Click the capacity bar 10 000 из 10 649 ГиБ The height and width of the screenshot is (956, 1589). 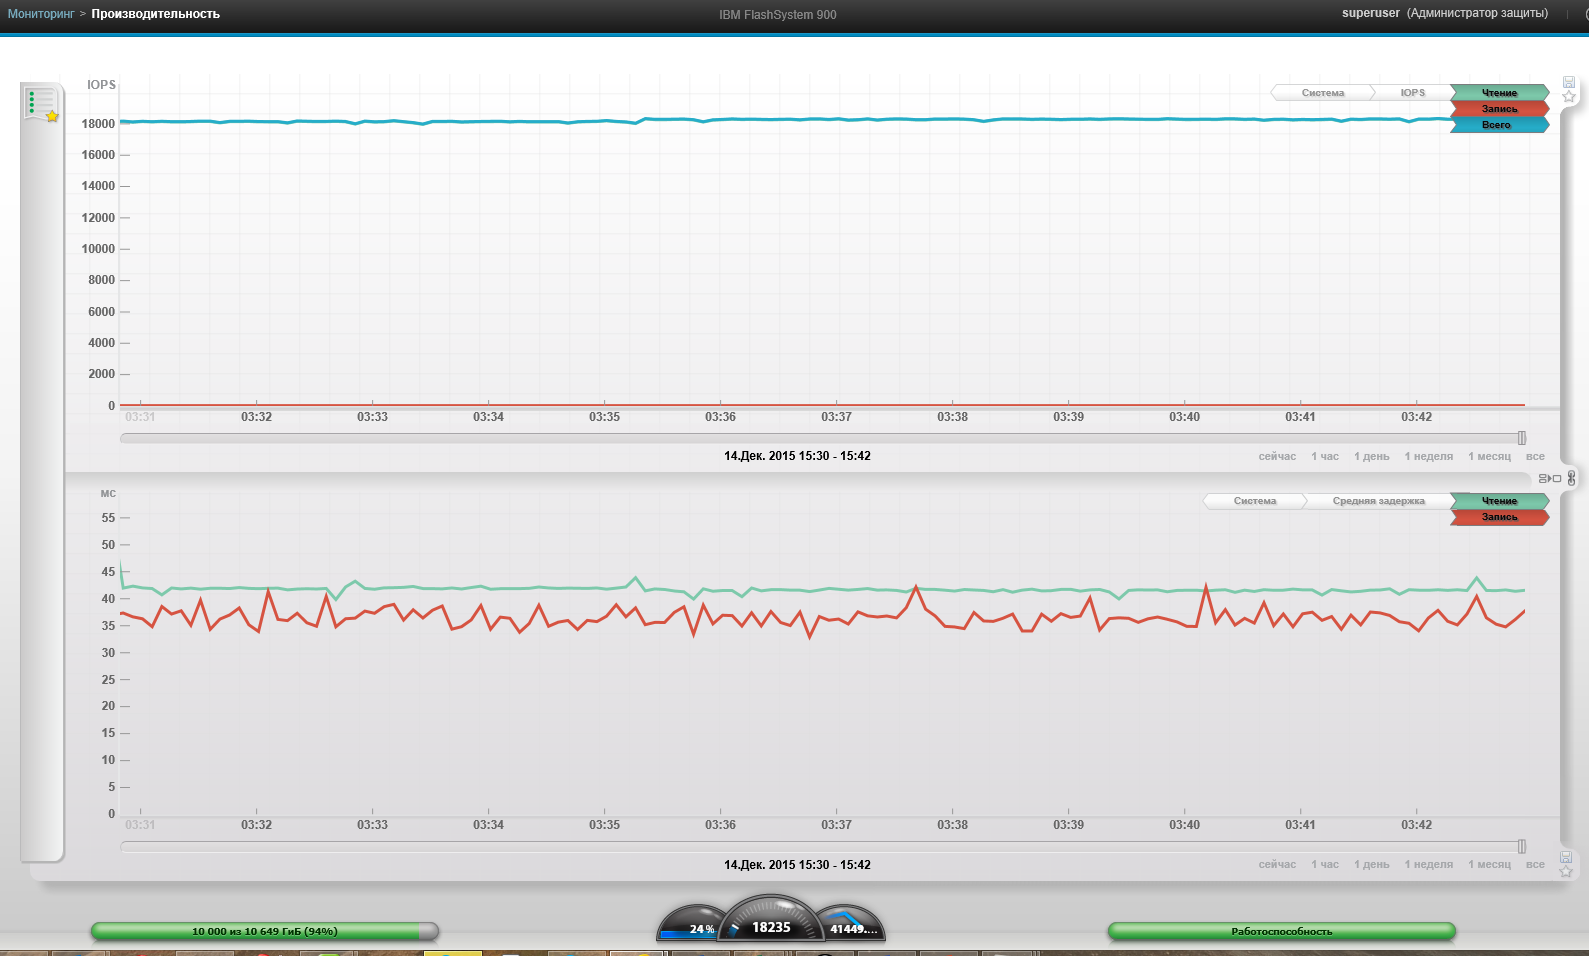pyautogui.click(x=265, y=931)
